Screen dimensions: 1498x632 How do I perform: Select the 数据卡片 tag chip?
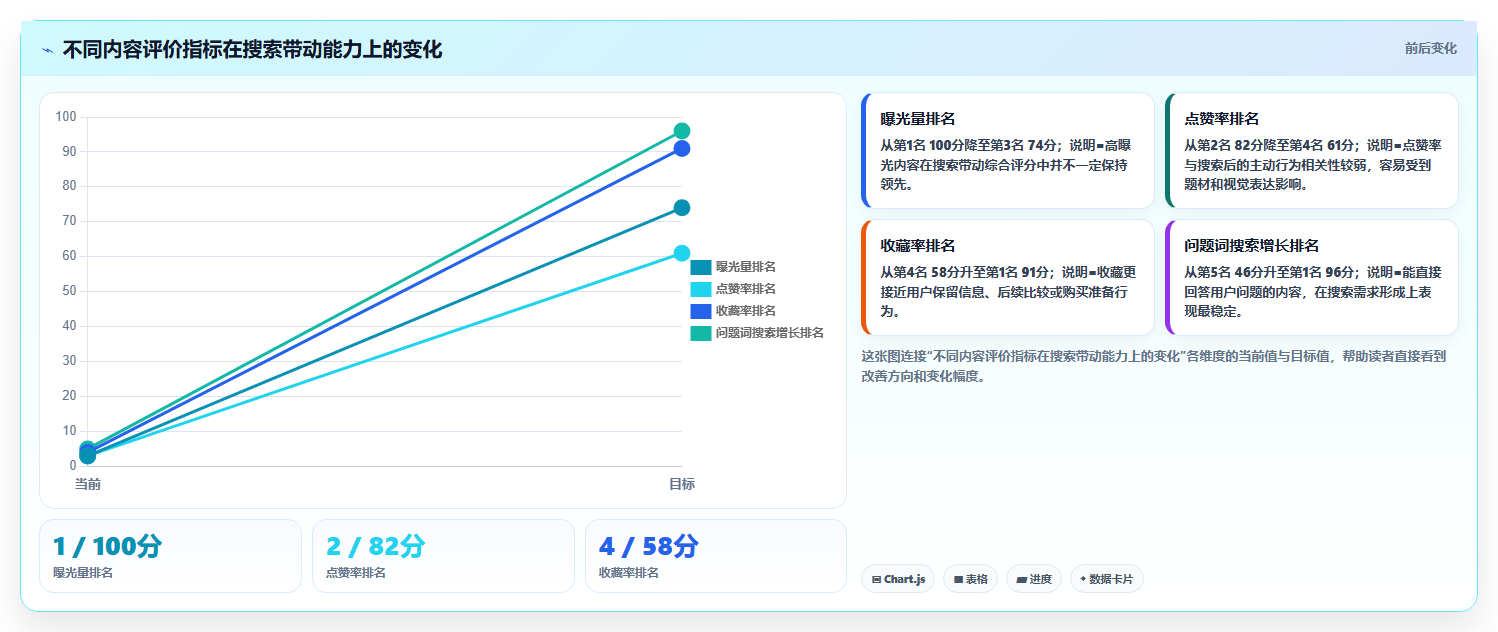(1107, 579)
